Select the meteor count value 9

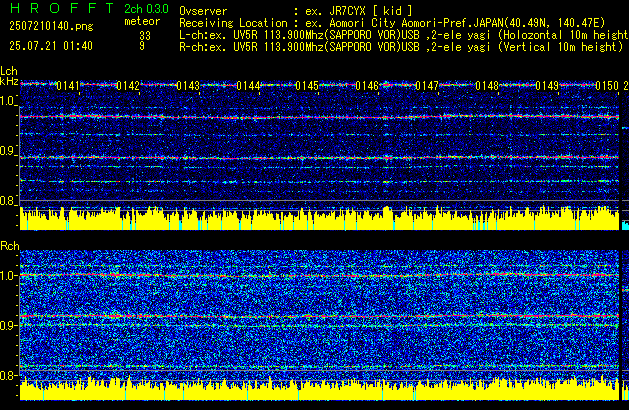142,46
